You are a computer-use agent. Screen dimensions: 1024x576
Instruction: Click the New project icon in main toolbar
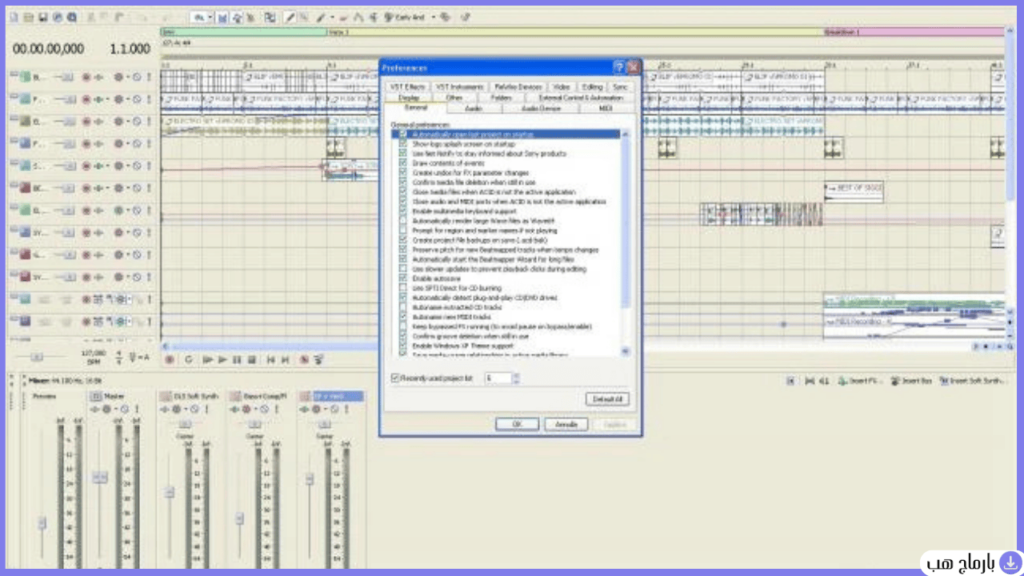(x=14, y=18)
